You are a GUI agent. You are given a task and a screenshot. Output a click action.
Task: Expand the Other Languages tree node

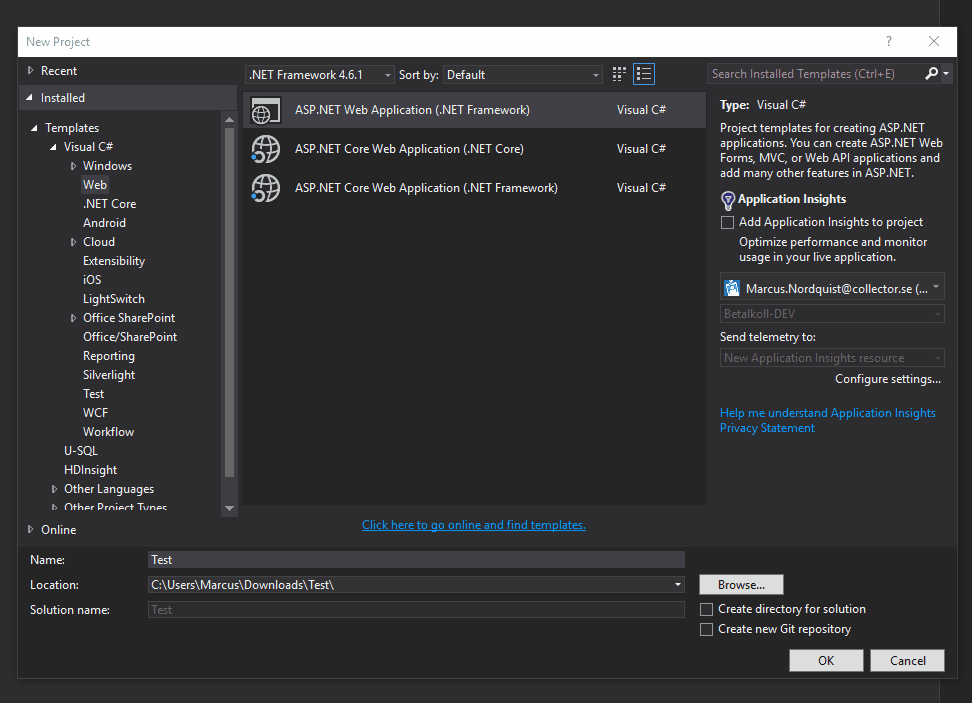click(54, 488)
